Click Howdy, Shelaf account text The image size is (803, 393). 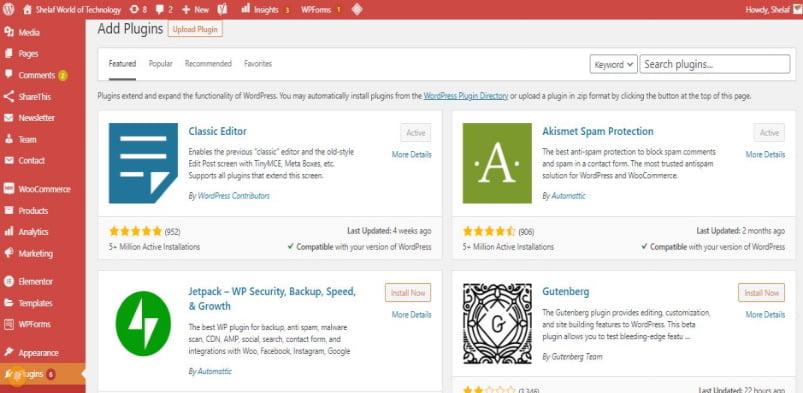(x=768, y=9)
